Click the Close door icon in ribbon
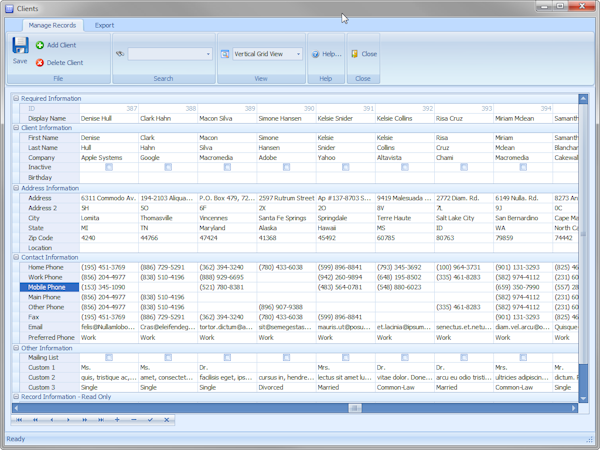 click(x=355, y=54)
